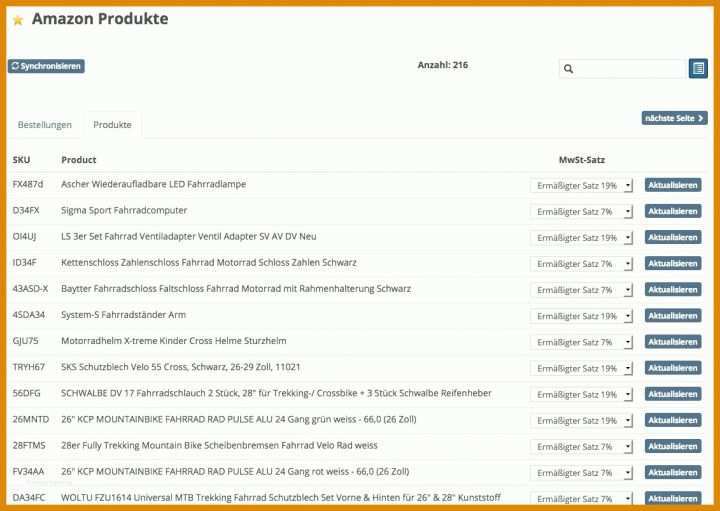Select product Motorradhelm X-treme Kinder Cross
The height and width of the screenshot is (511, 720).
[174, 341]
